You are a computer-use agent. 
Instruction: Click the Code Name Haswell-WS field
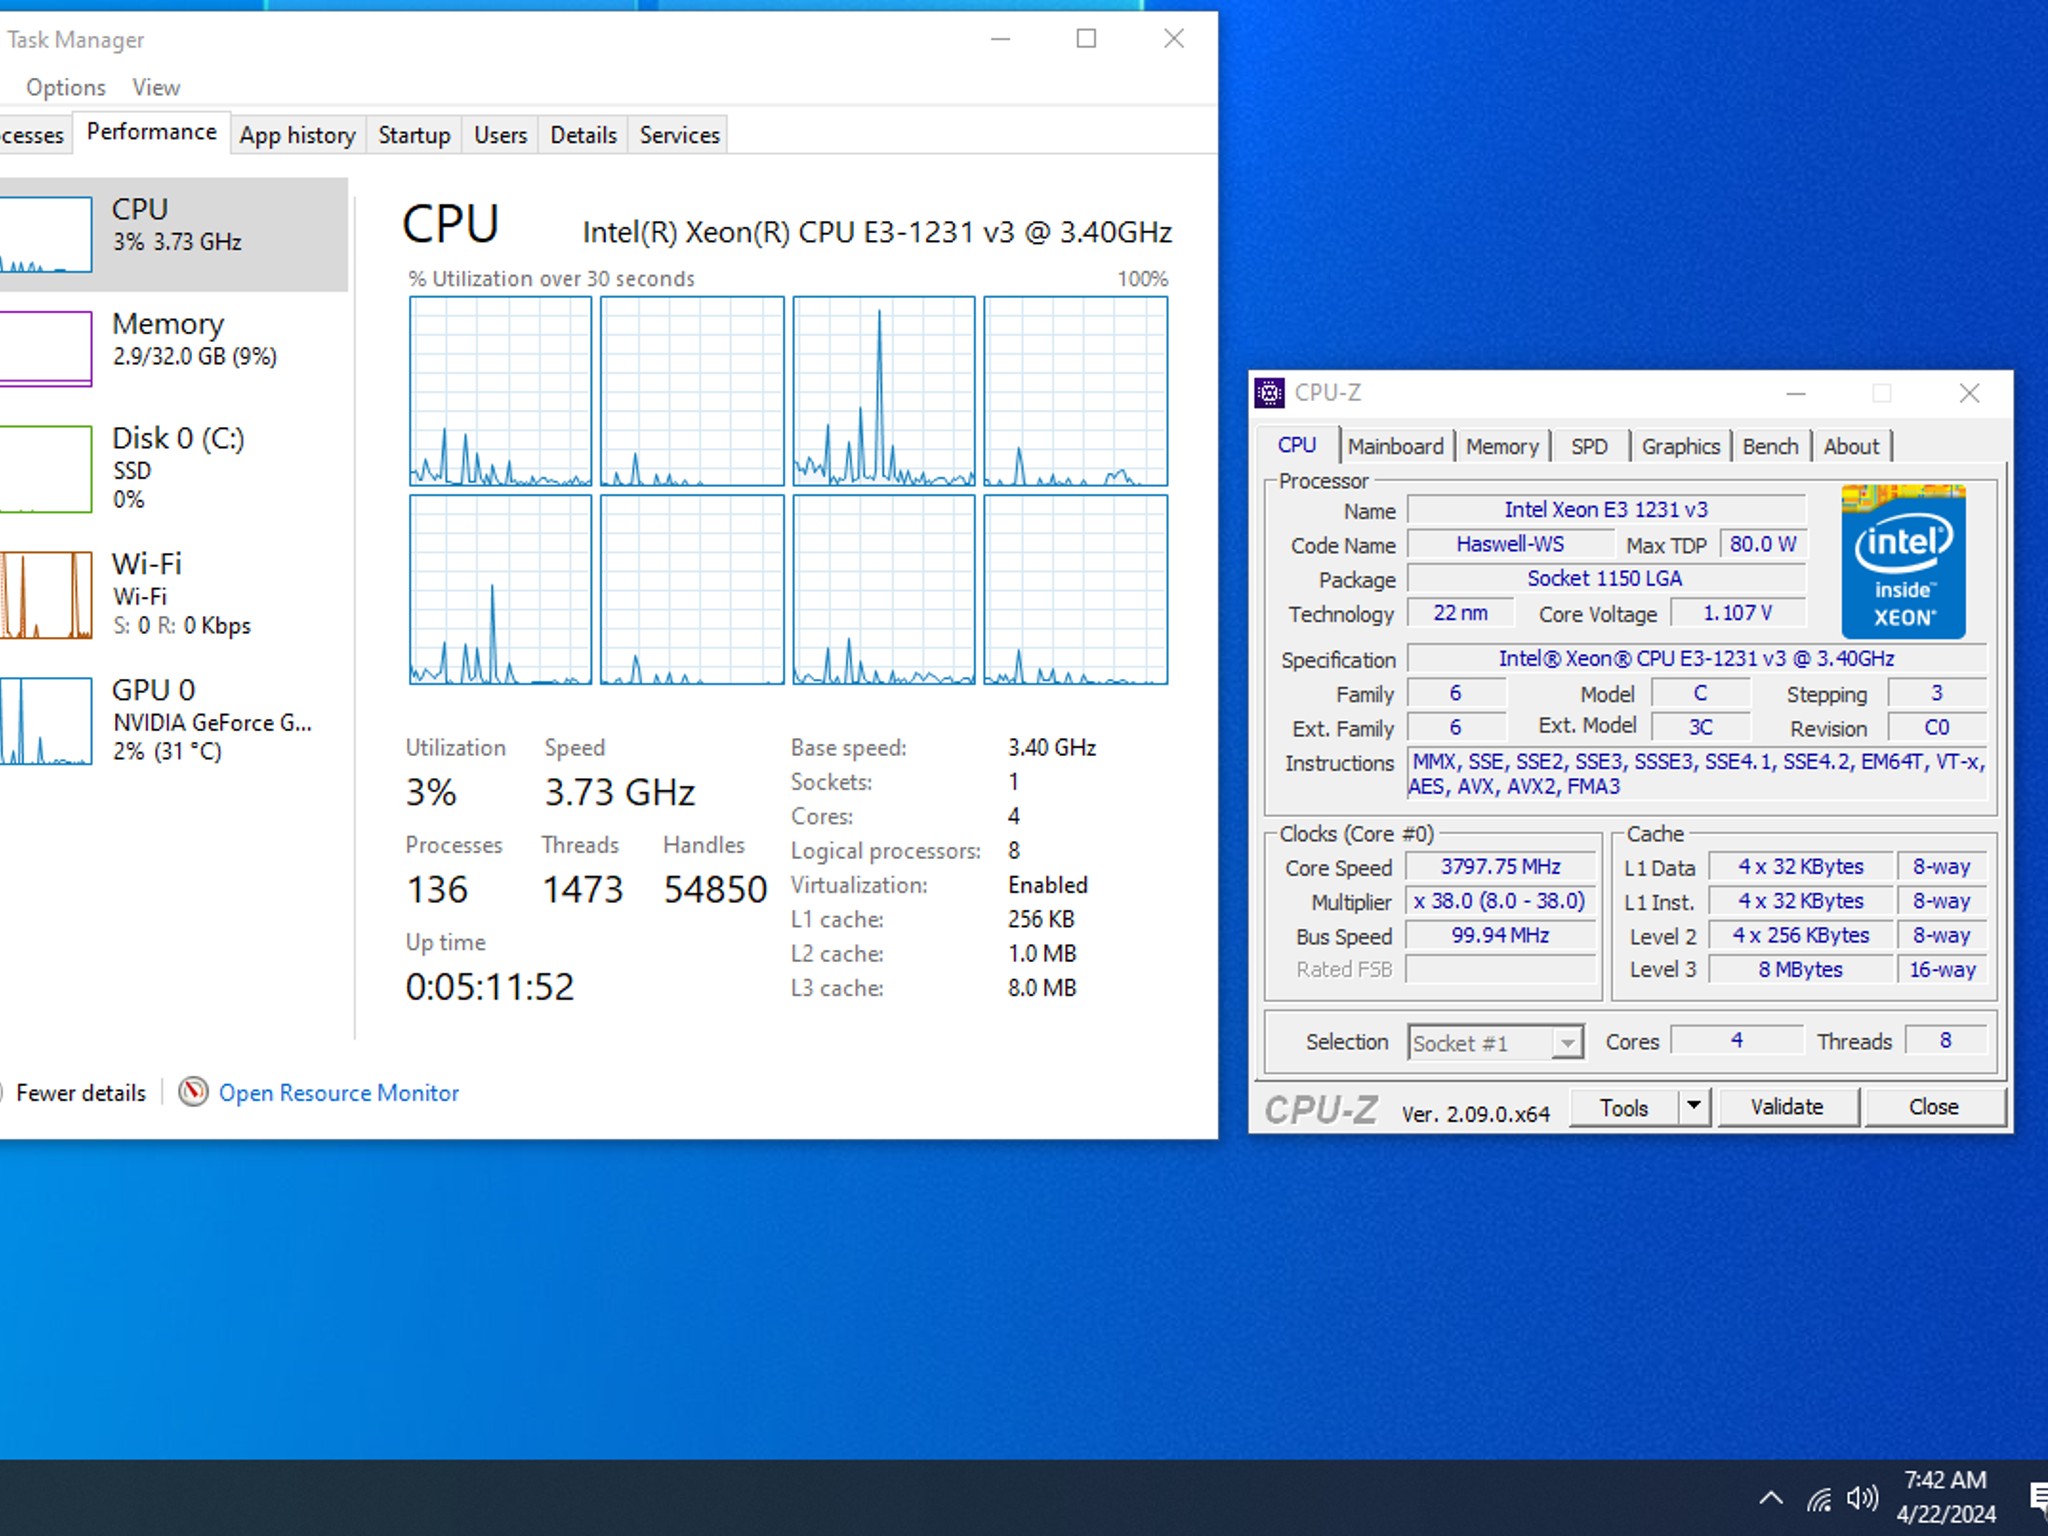pos(1510,544)
